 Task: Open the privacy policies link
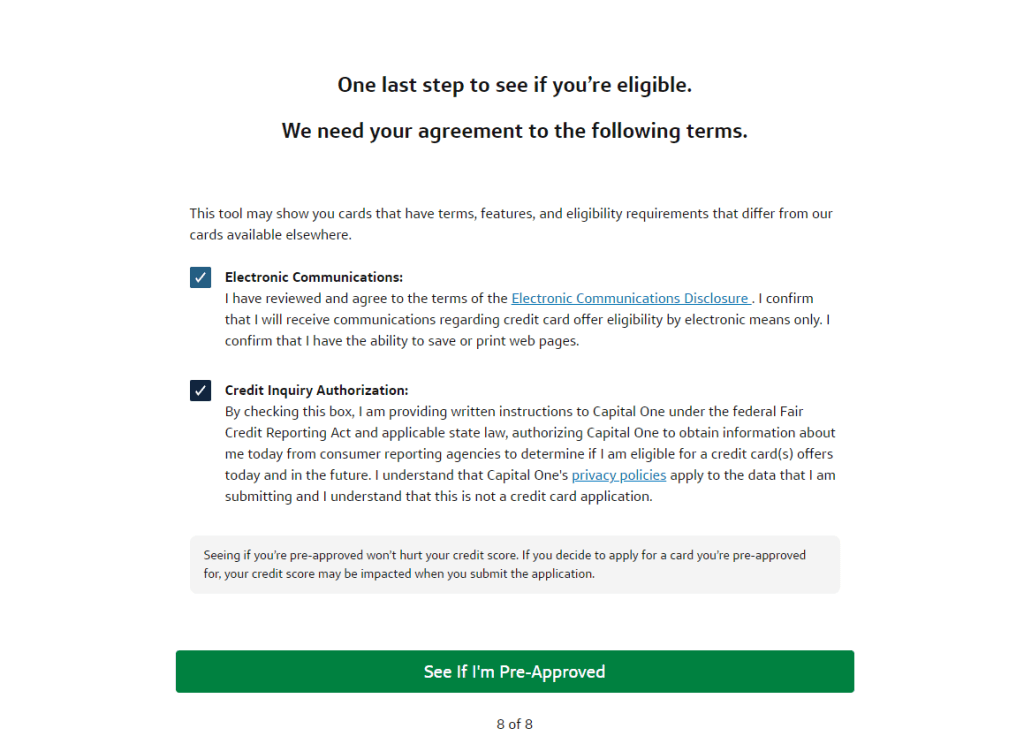click(618, 475)
